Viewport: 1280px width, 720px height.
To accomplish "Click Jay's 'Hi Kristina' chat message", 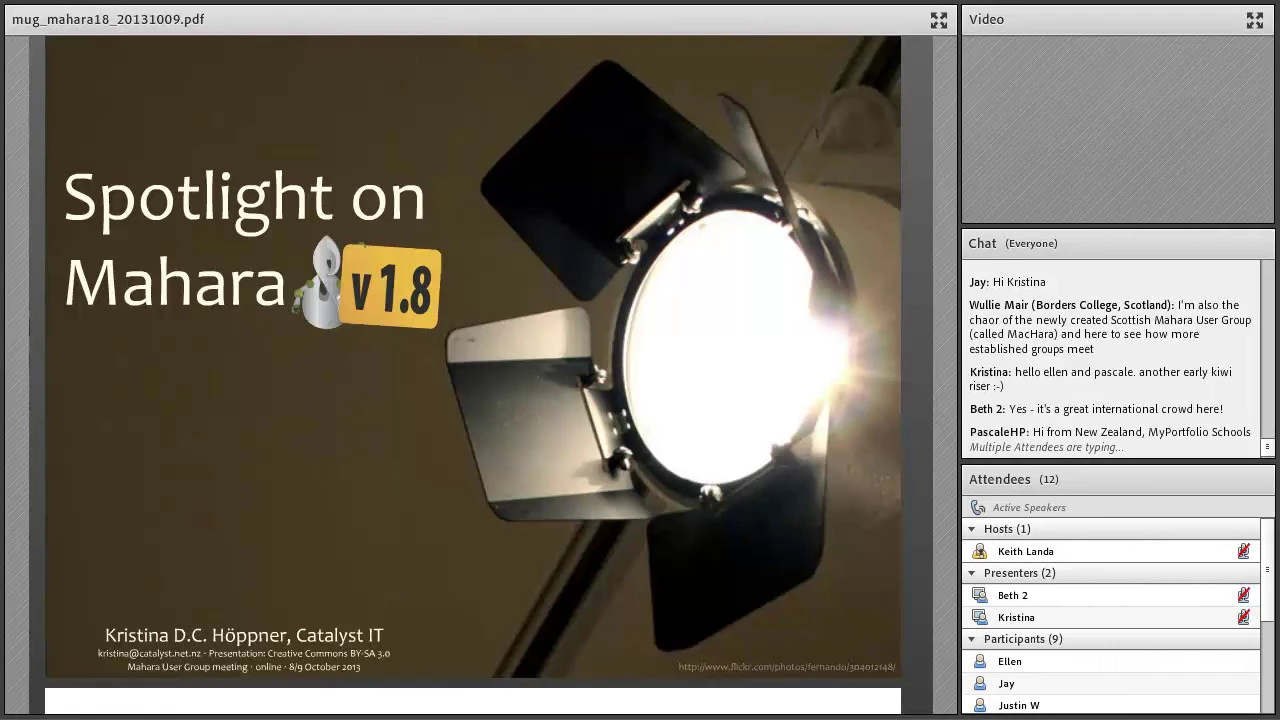I will point(1007,283).
